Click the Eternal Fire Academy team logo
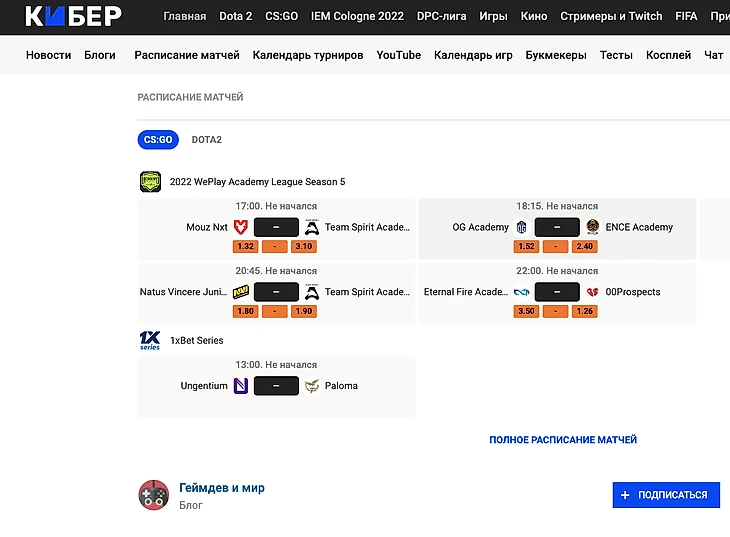Viewport: 730px width, 537px height. coord(521,292)
